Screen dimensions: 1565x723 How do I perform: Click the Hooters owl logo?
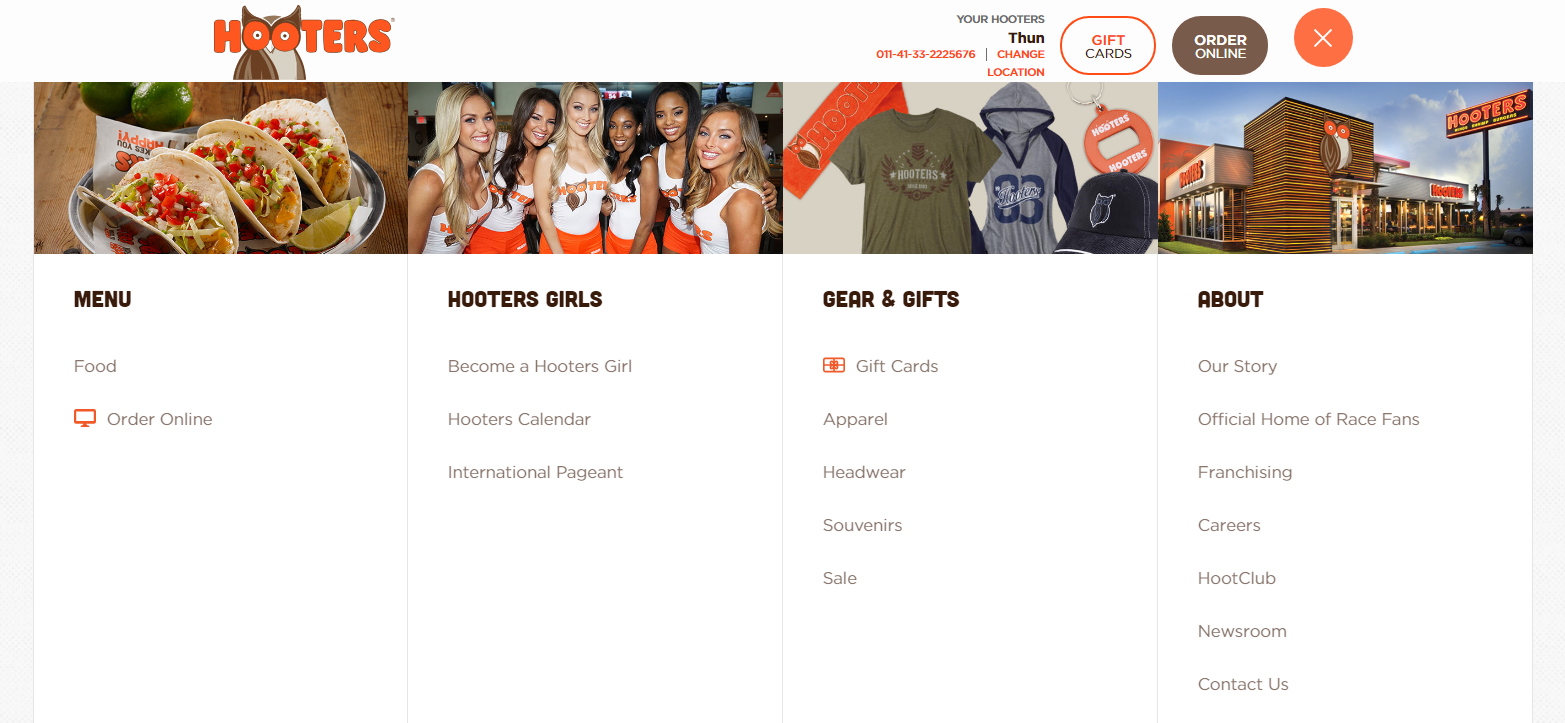click(x=303, y=42)
